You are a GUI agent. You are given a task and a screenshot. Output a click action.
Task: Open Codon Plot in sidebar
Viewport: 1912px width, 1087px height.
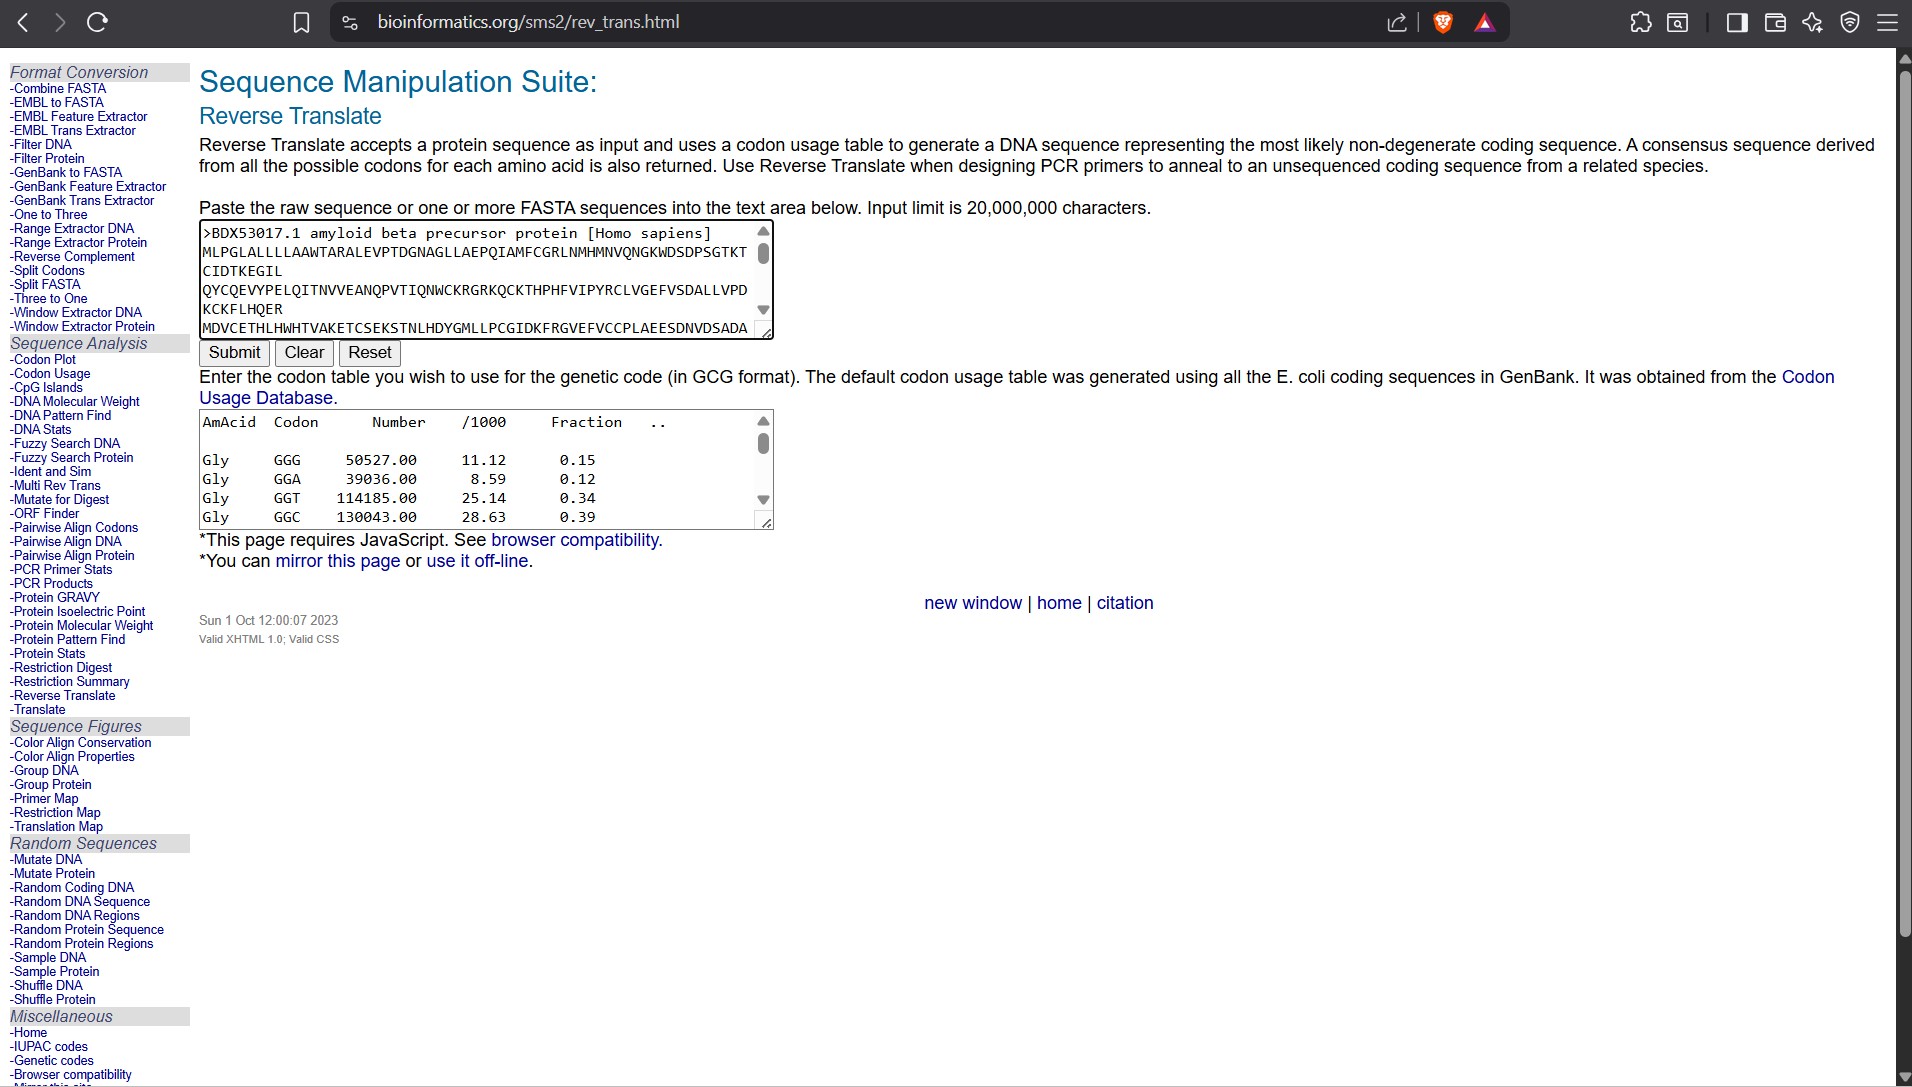[x=45, y=359]
